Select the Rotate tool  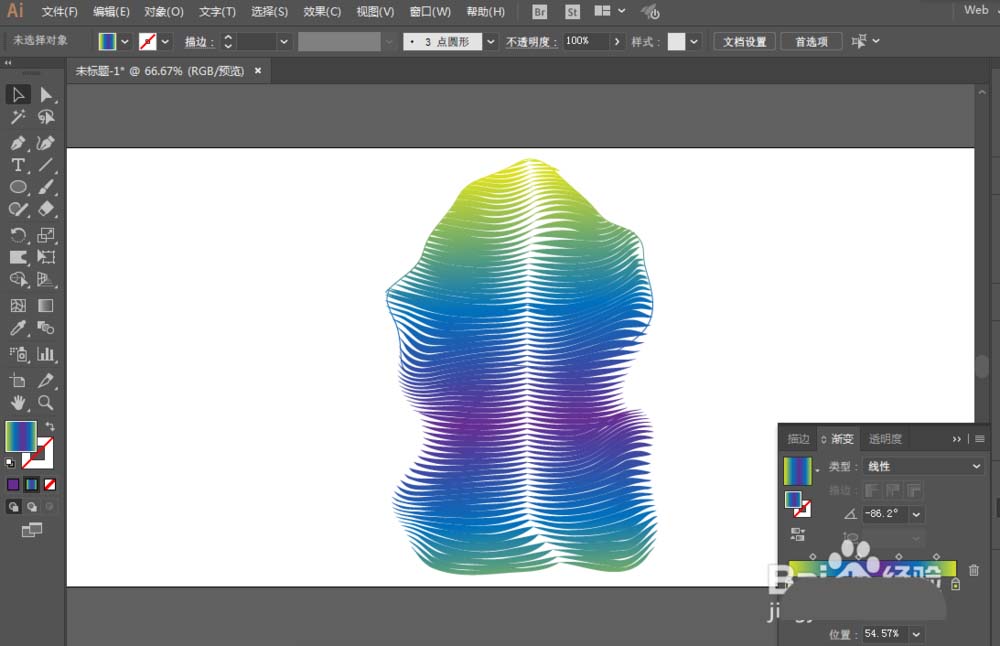[18, 235]
